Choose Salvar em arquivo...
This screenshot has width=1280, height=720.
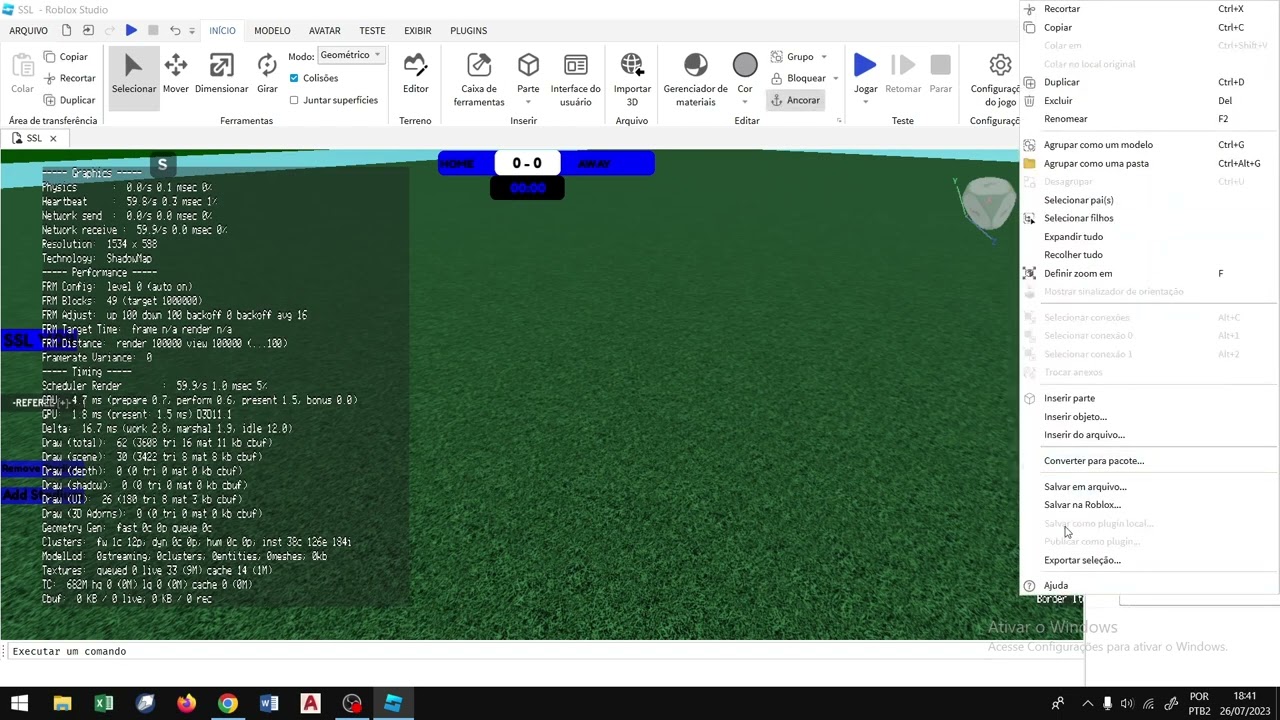pyautogui.click(x=1150, y=487)
